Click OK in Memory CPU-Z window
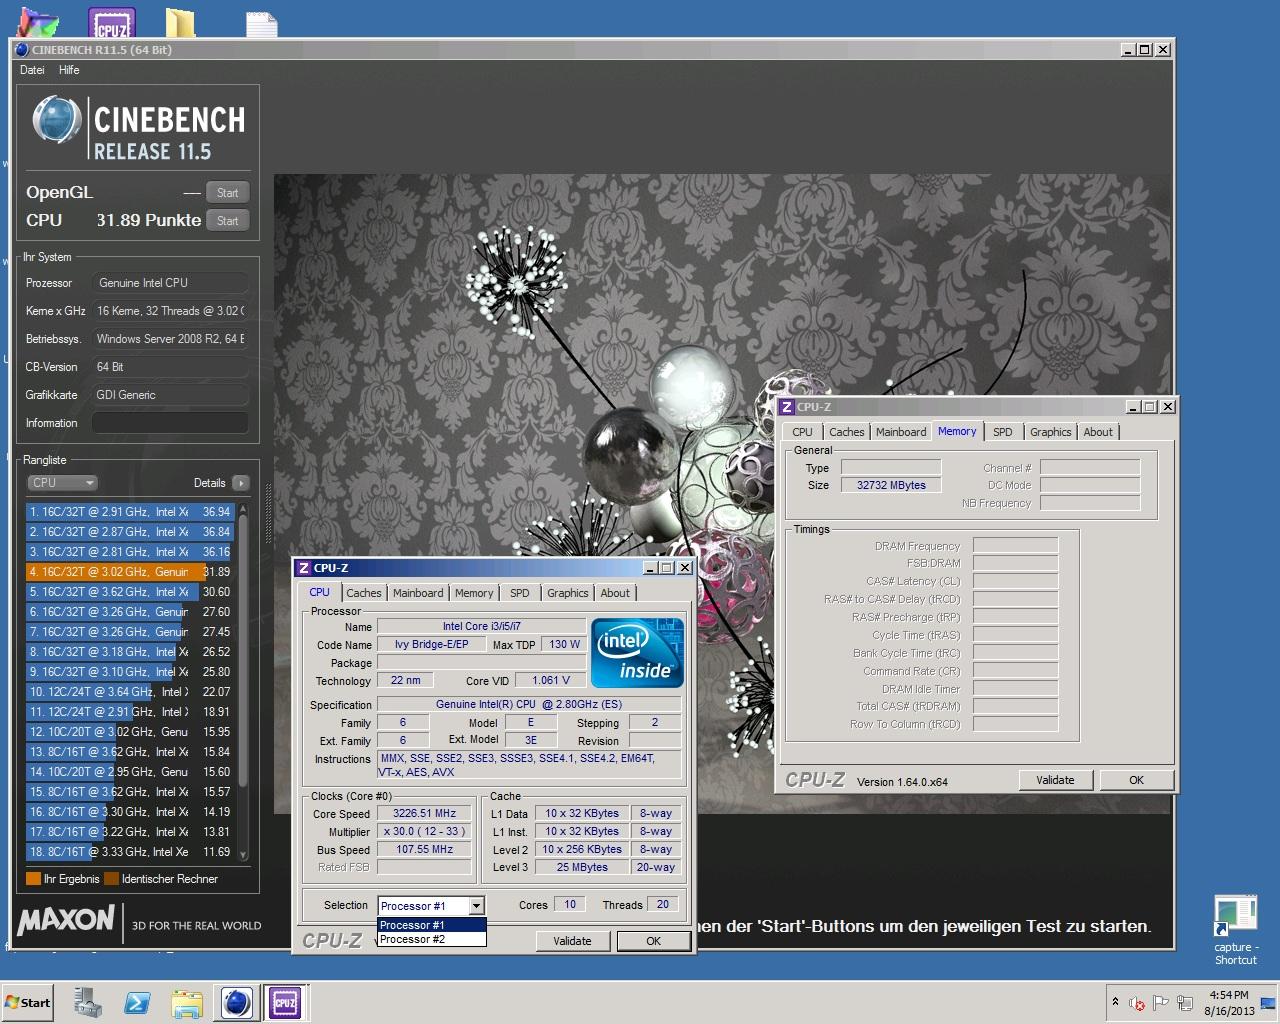The height and width of the screenshot is (1024, 1280). (1136, 780)
